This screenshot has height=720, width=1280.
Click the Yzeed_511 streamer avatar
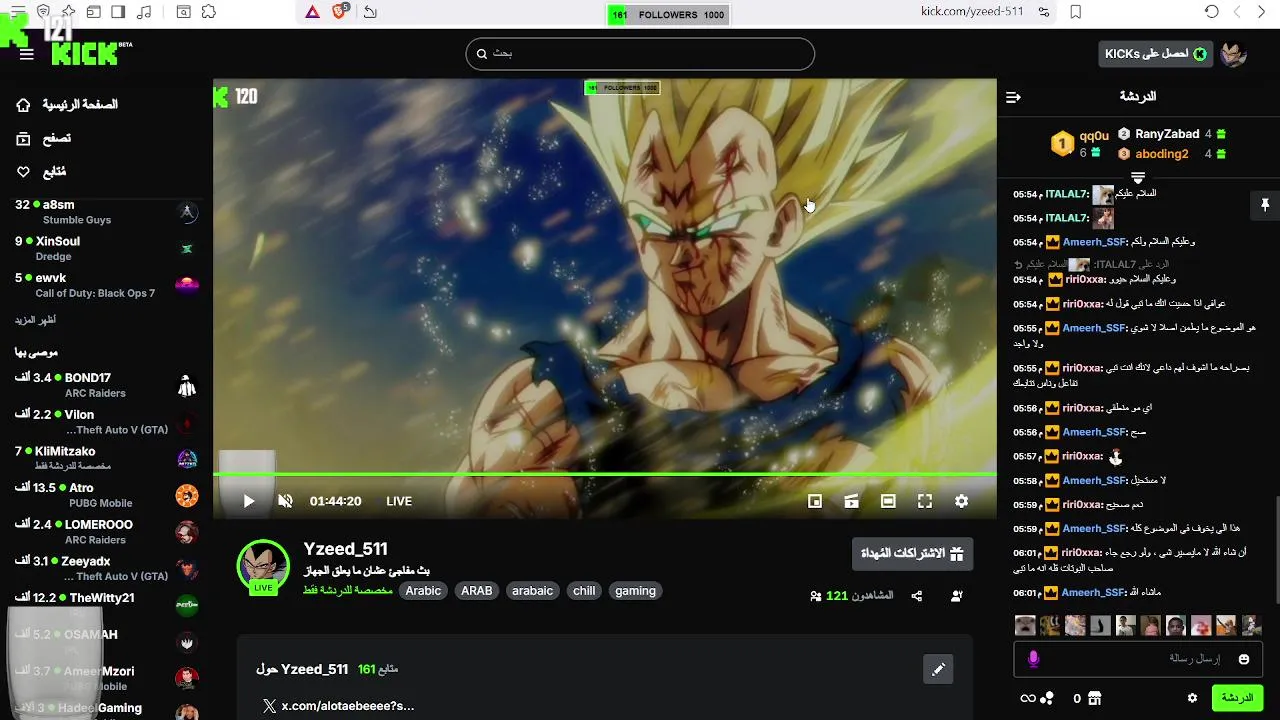(x=263, y=565)
